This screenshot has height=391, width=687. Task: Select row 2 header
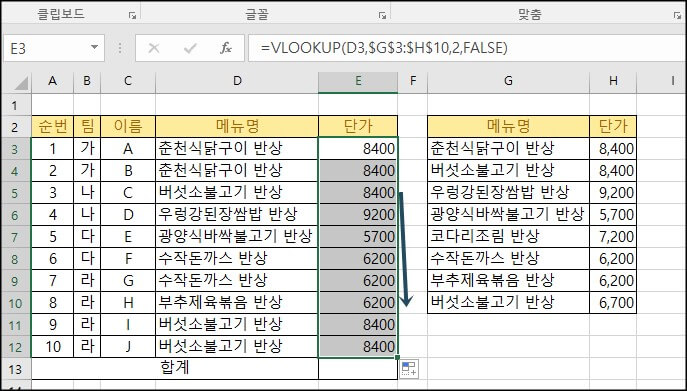click(15, 127)
